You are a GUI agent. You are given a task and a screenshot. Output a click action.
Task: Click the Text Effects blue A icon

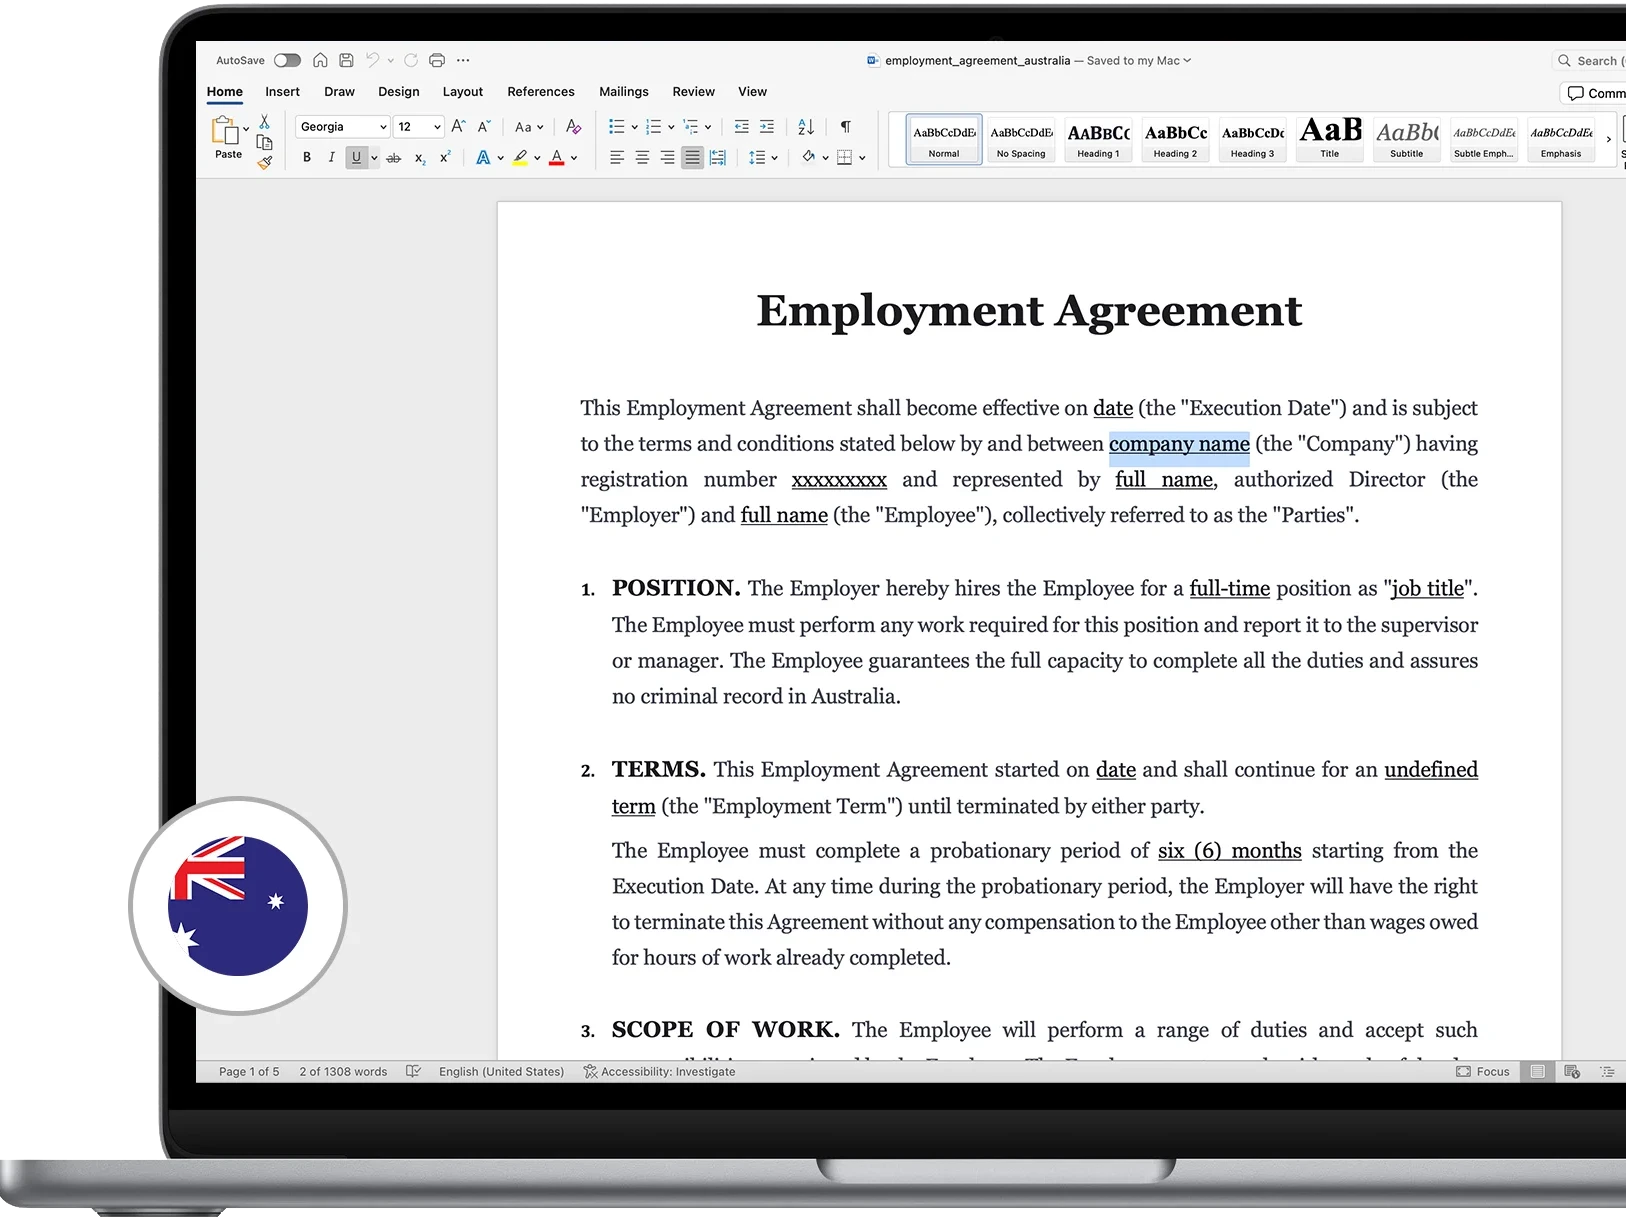tap(483, 157)
